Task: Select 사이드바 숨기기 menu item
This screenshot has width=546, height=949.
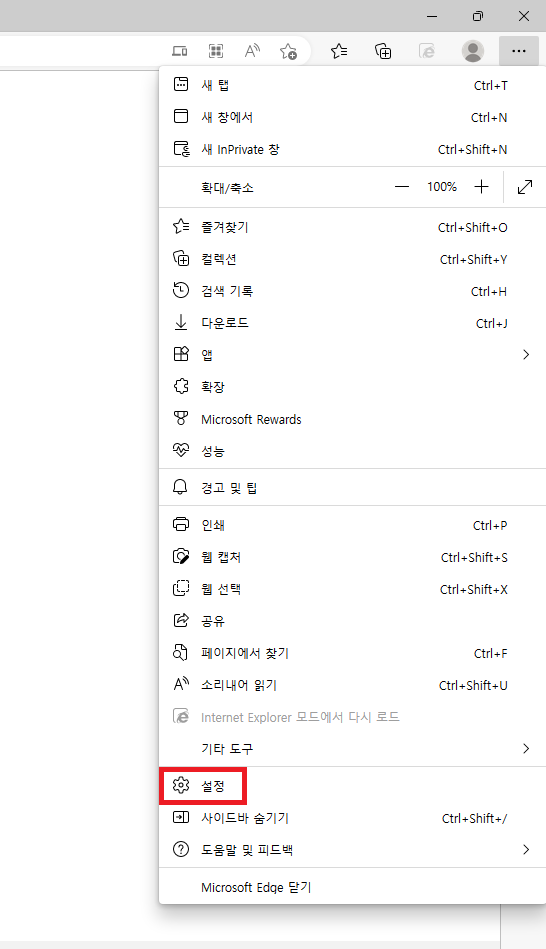Action: coord(352,818)
